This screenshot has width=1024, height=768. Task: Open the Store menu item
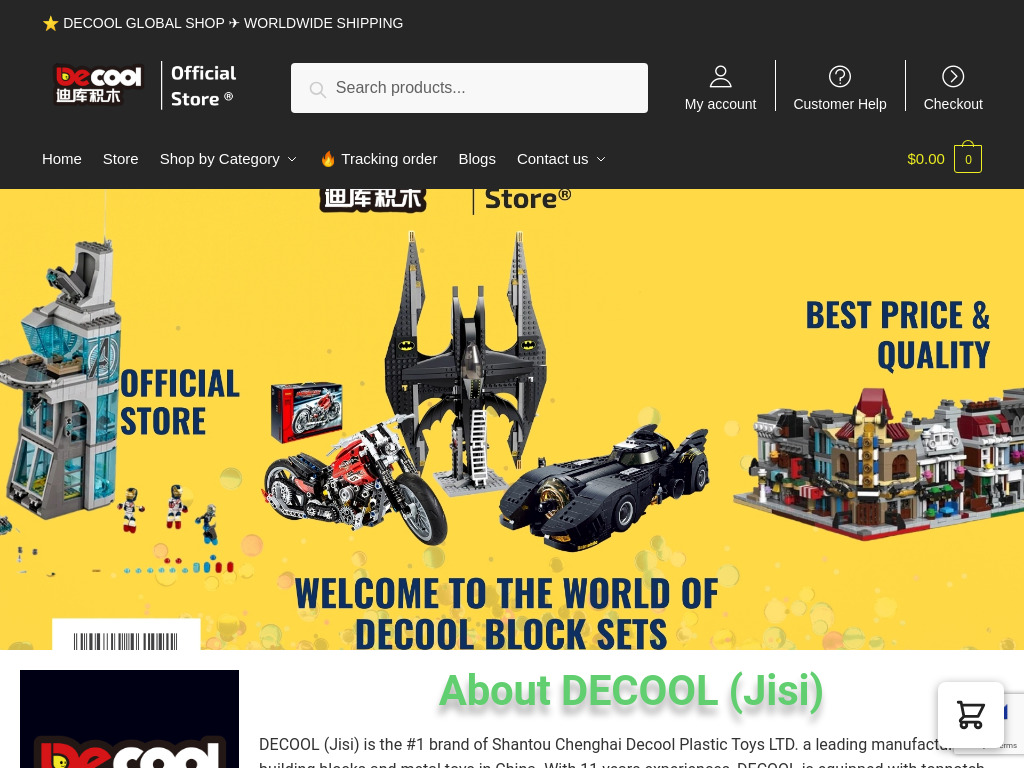coord(121,159)
